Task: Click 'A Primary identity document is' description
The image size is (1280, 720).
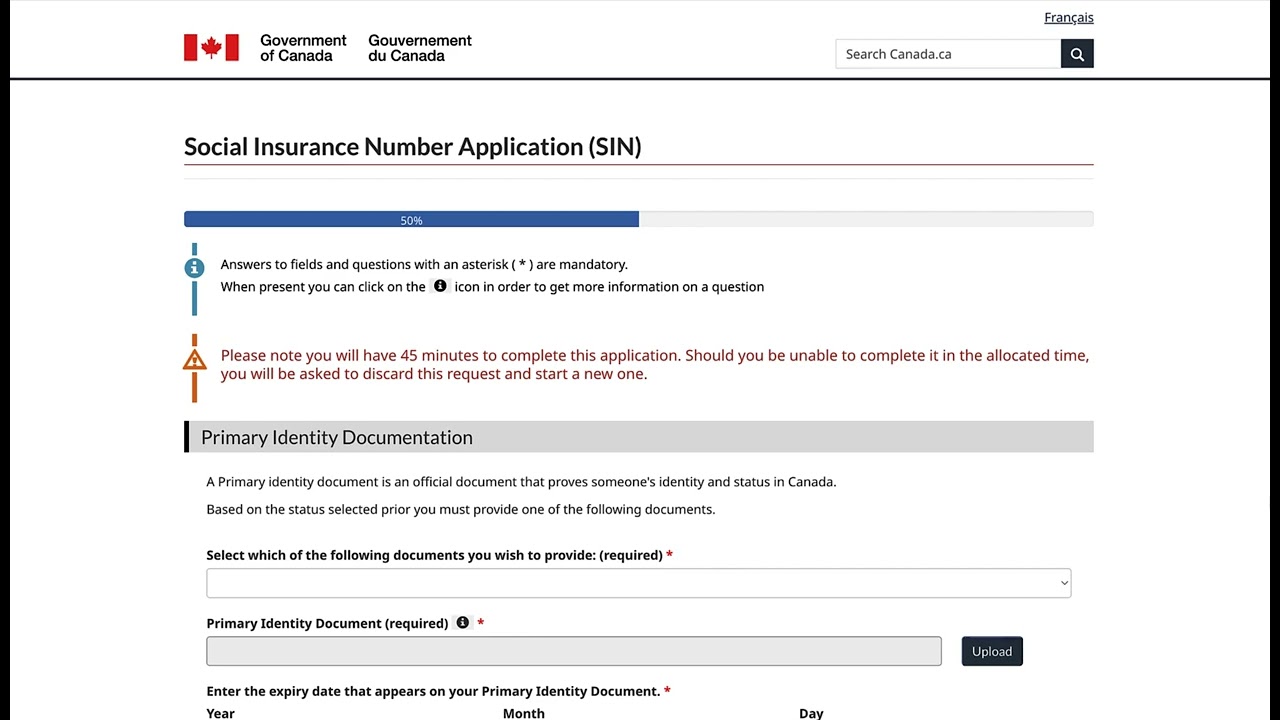Action: click(x=521, y=482)
